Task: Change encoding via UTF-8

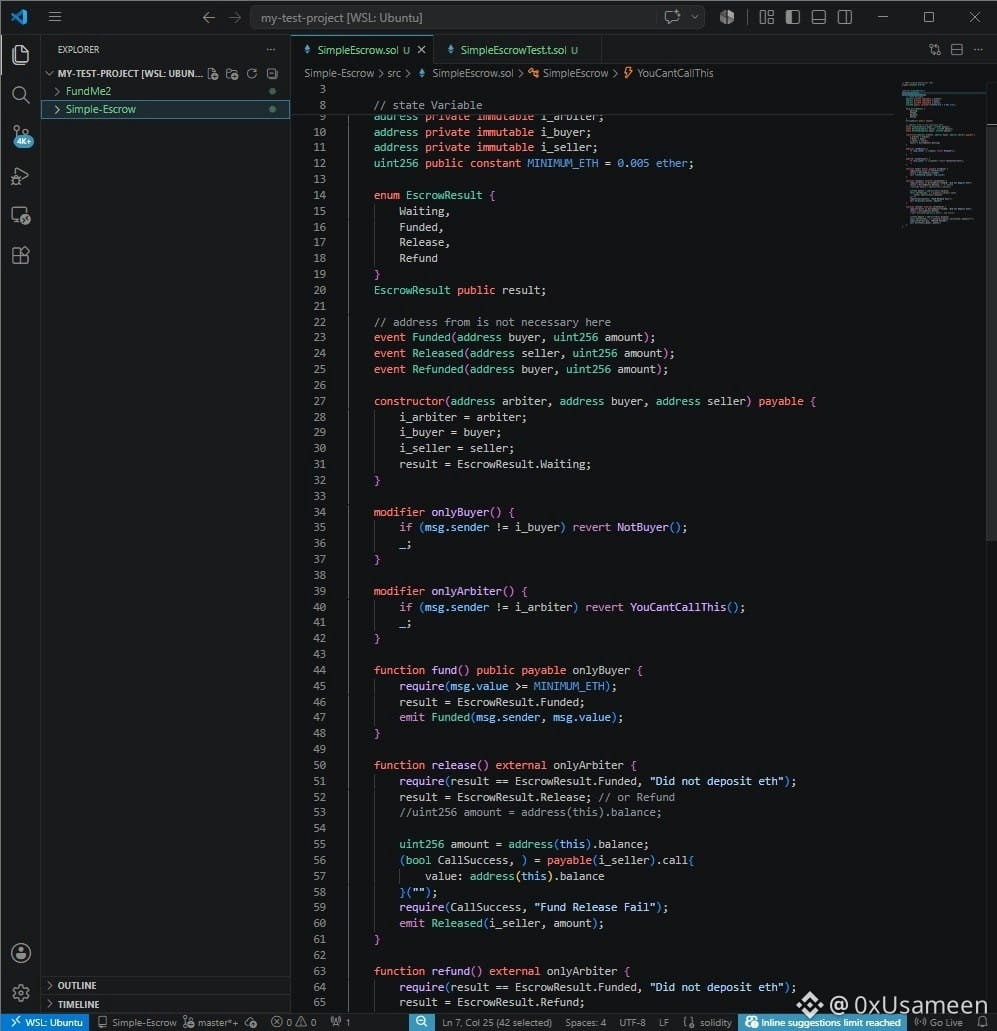Action: click(632, 1022)
